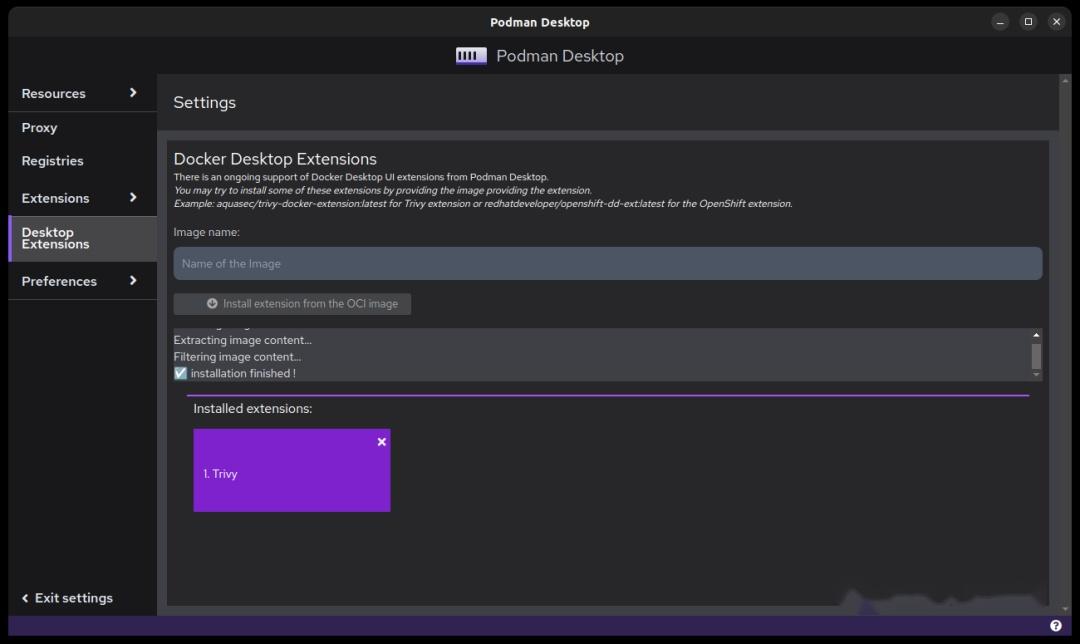
Task: Click the download icon on the install button
Action: (x=211, y=303)
